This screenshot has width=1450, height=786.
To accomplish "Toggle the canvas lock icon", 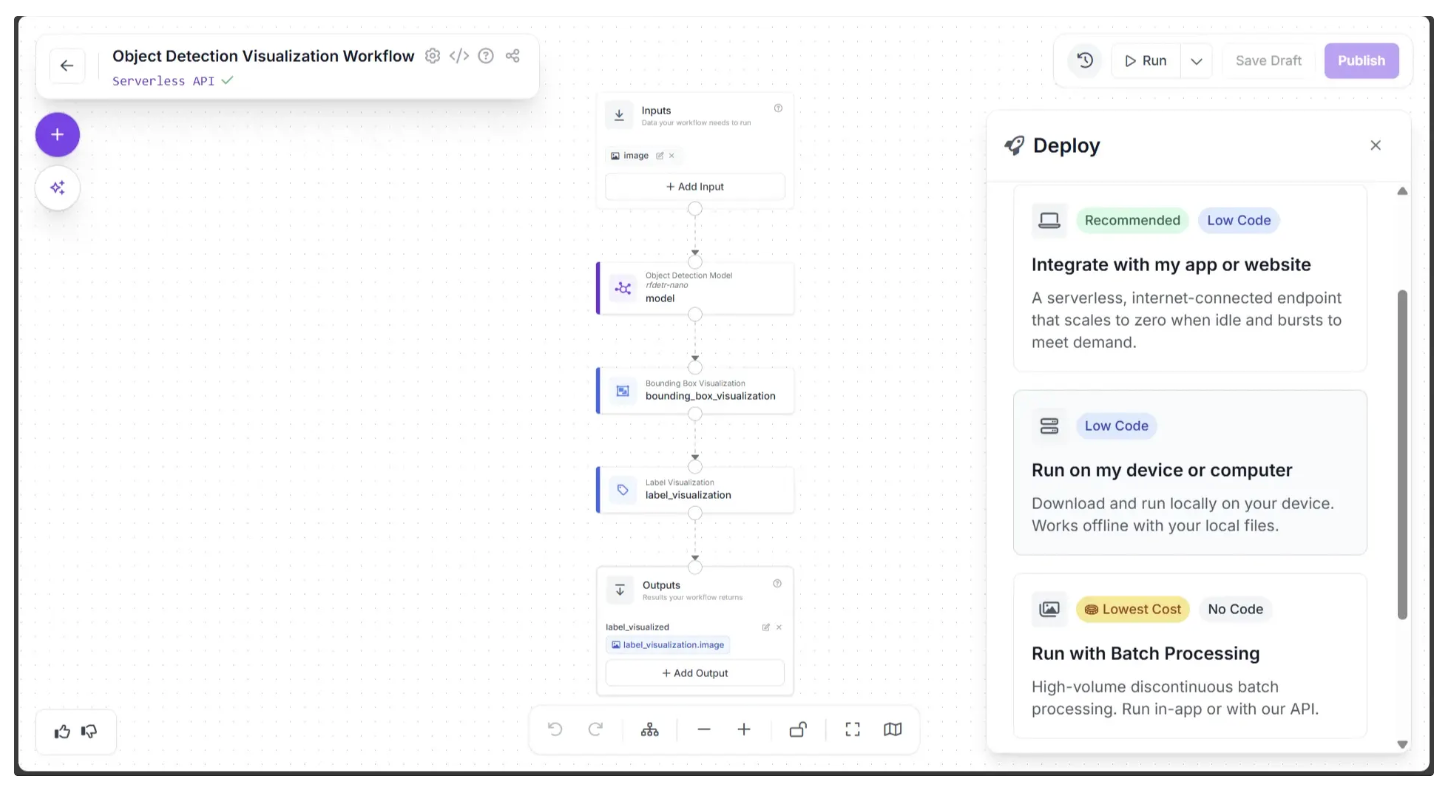I will click(x=798, y=730).
